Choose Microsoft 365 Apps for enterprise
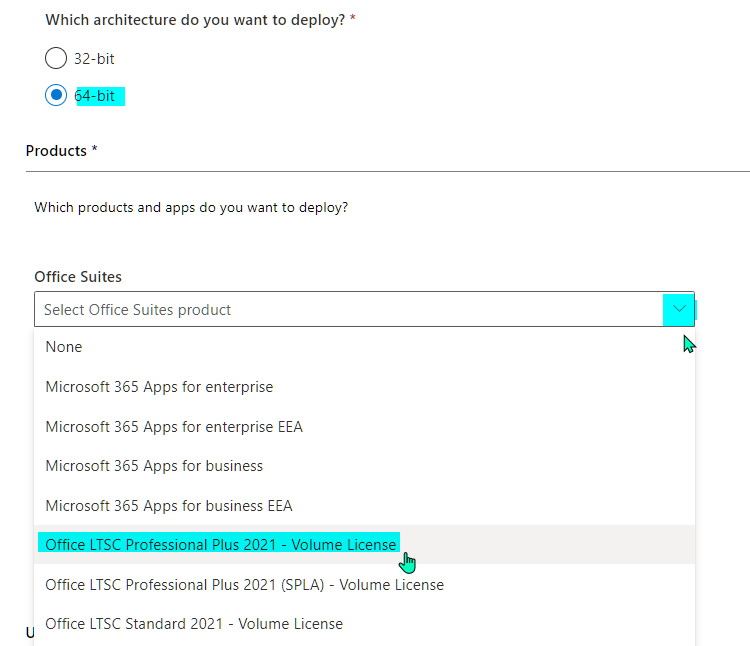 (x=364, y=386)
